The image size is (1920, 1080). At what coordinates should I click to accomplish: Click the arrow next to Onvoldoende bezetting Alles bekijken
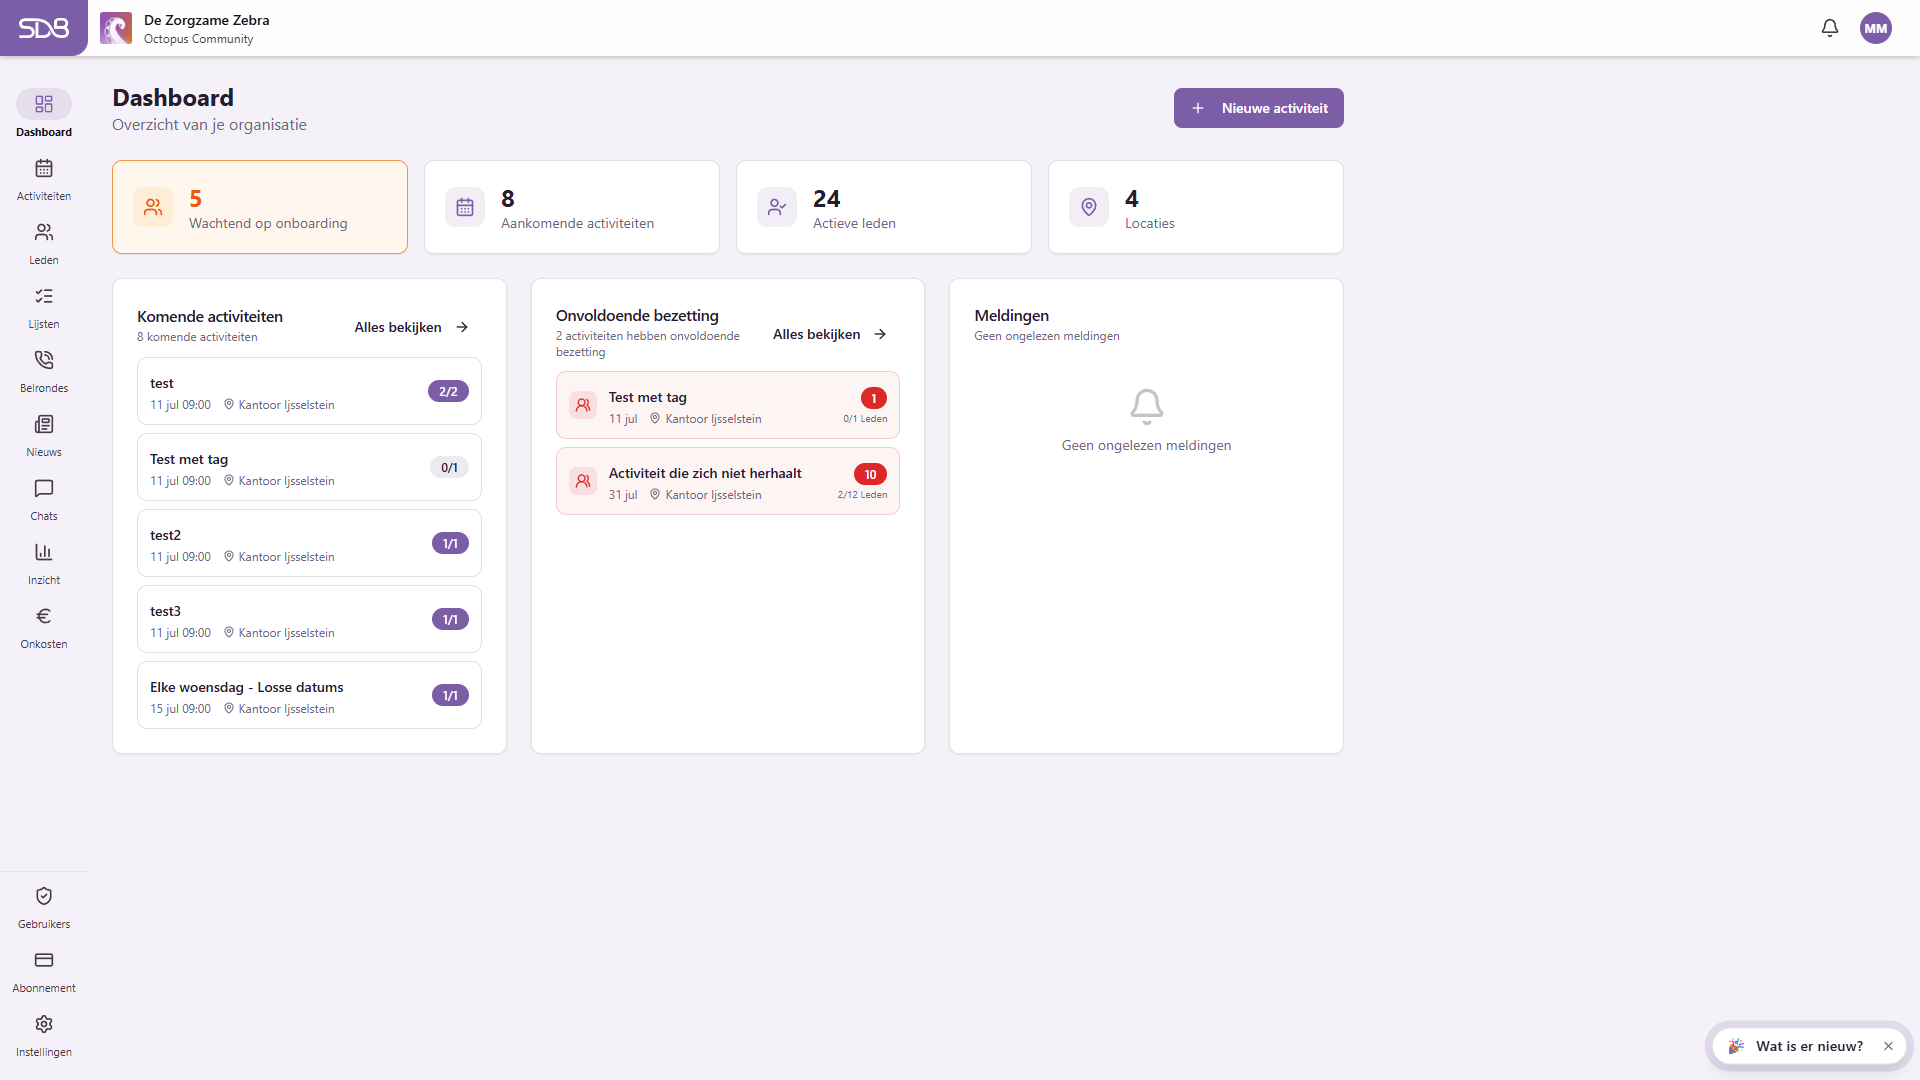click(x=880, y=334)
